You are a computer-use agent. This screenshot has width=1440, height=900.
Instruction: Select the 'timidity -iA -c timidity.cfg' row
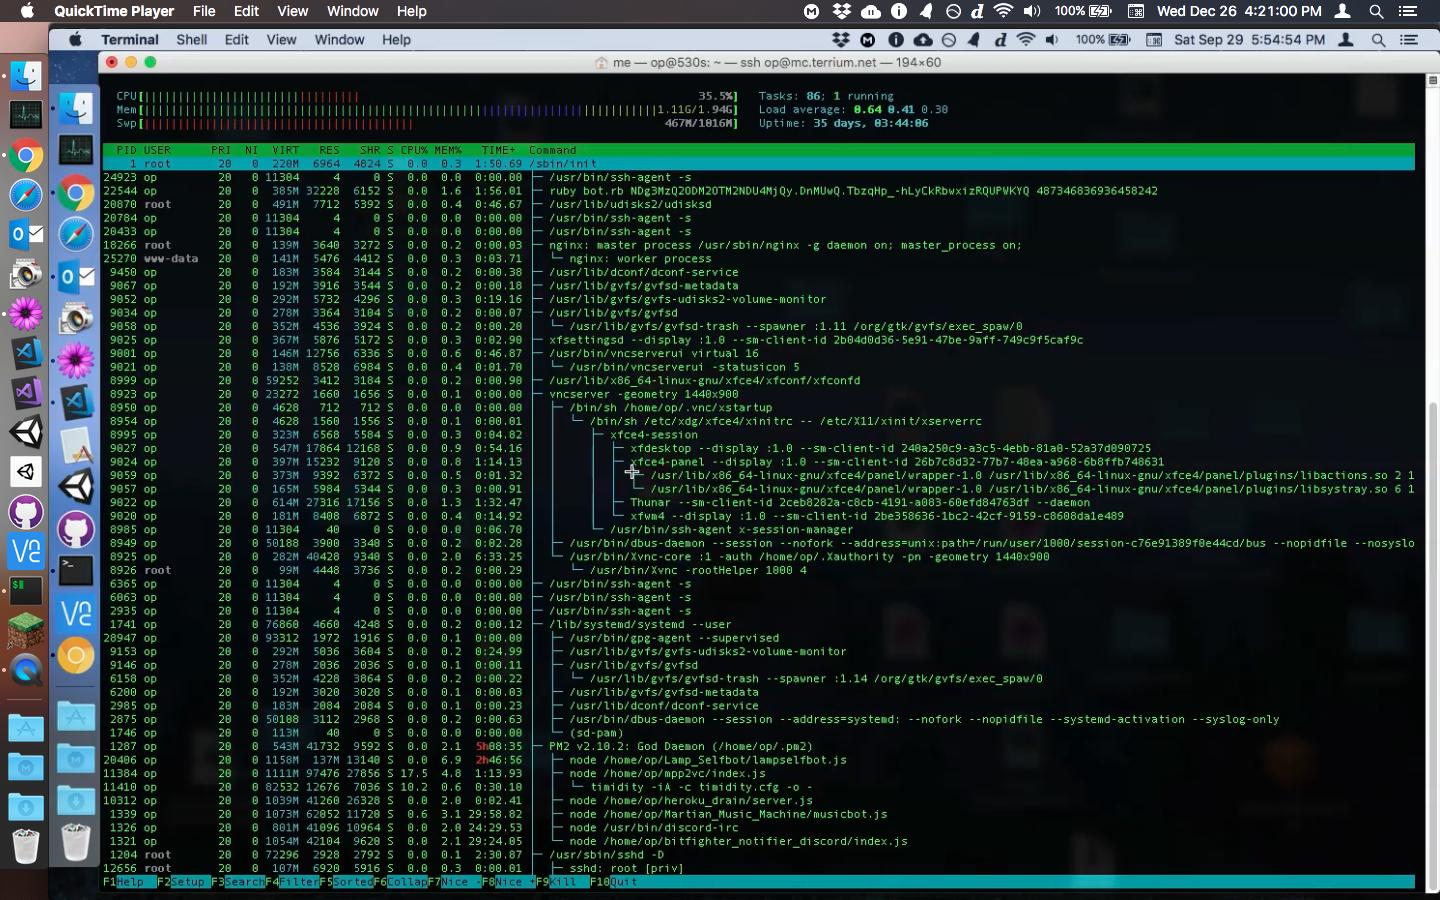click(759, 787)
